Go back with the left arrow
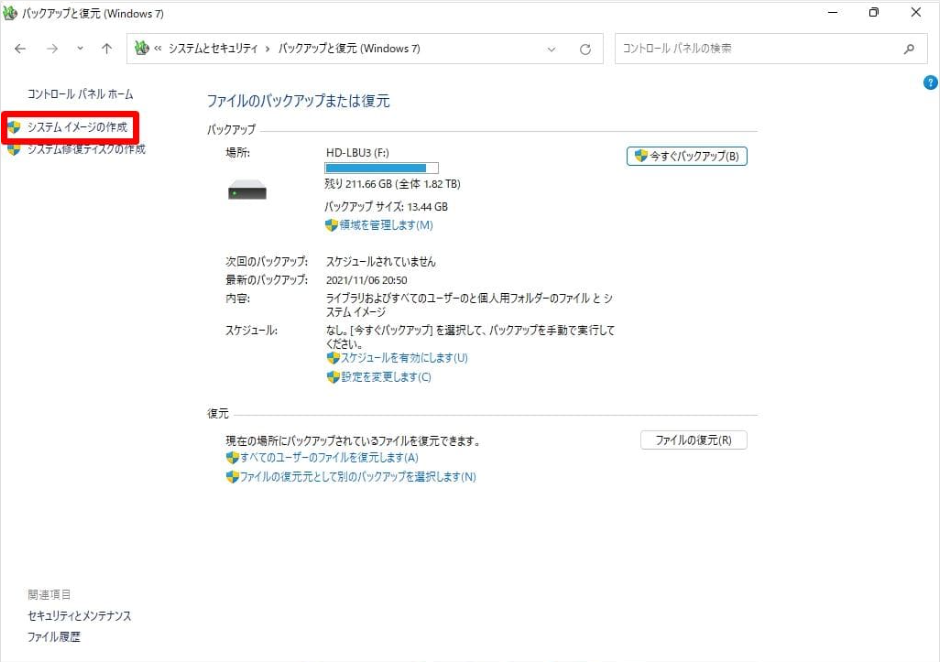 20,49
